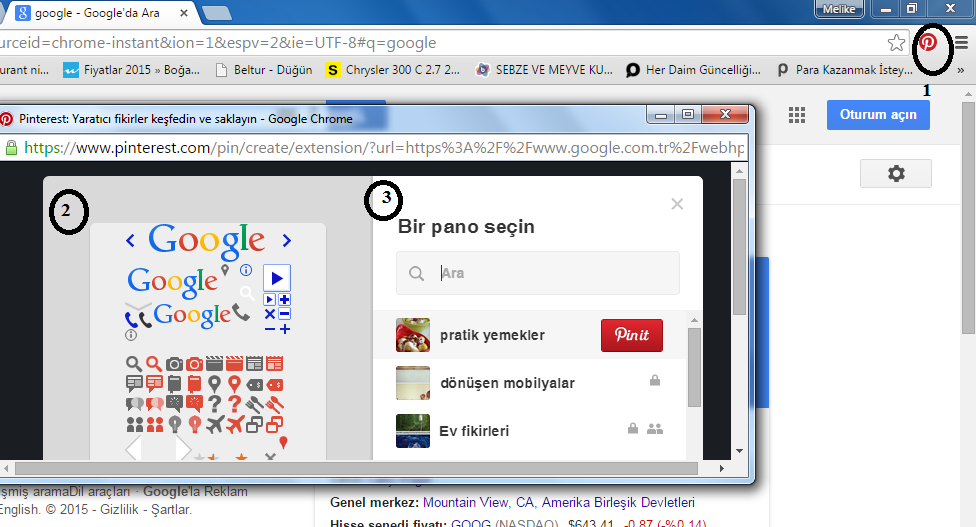The width and height of the screenshot is (976, 527).
Task: Select the Ev fikirleri board
Action: coord(530,431)
